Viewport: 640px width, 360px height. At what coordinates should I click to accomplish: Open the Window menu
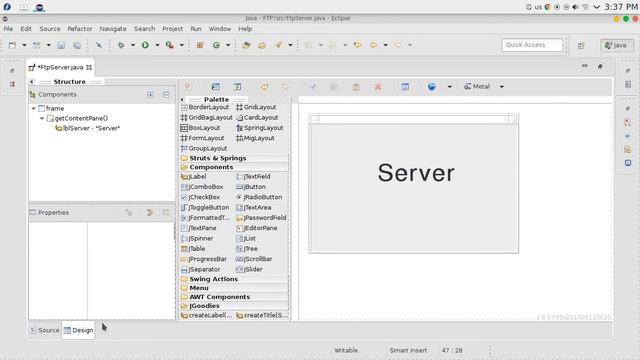[220, 29]
